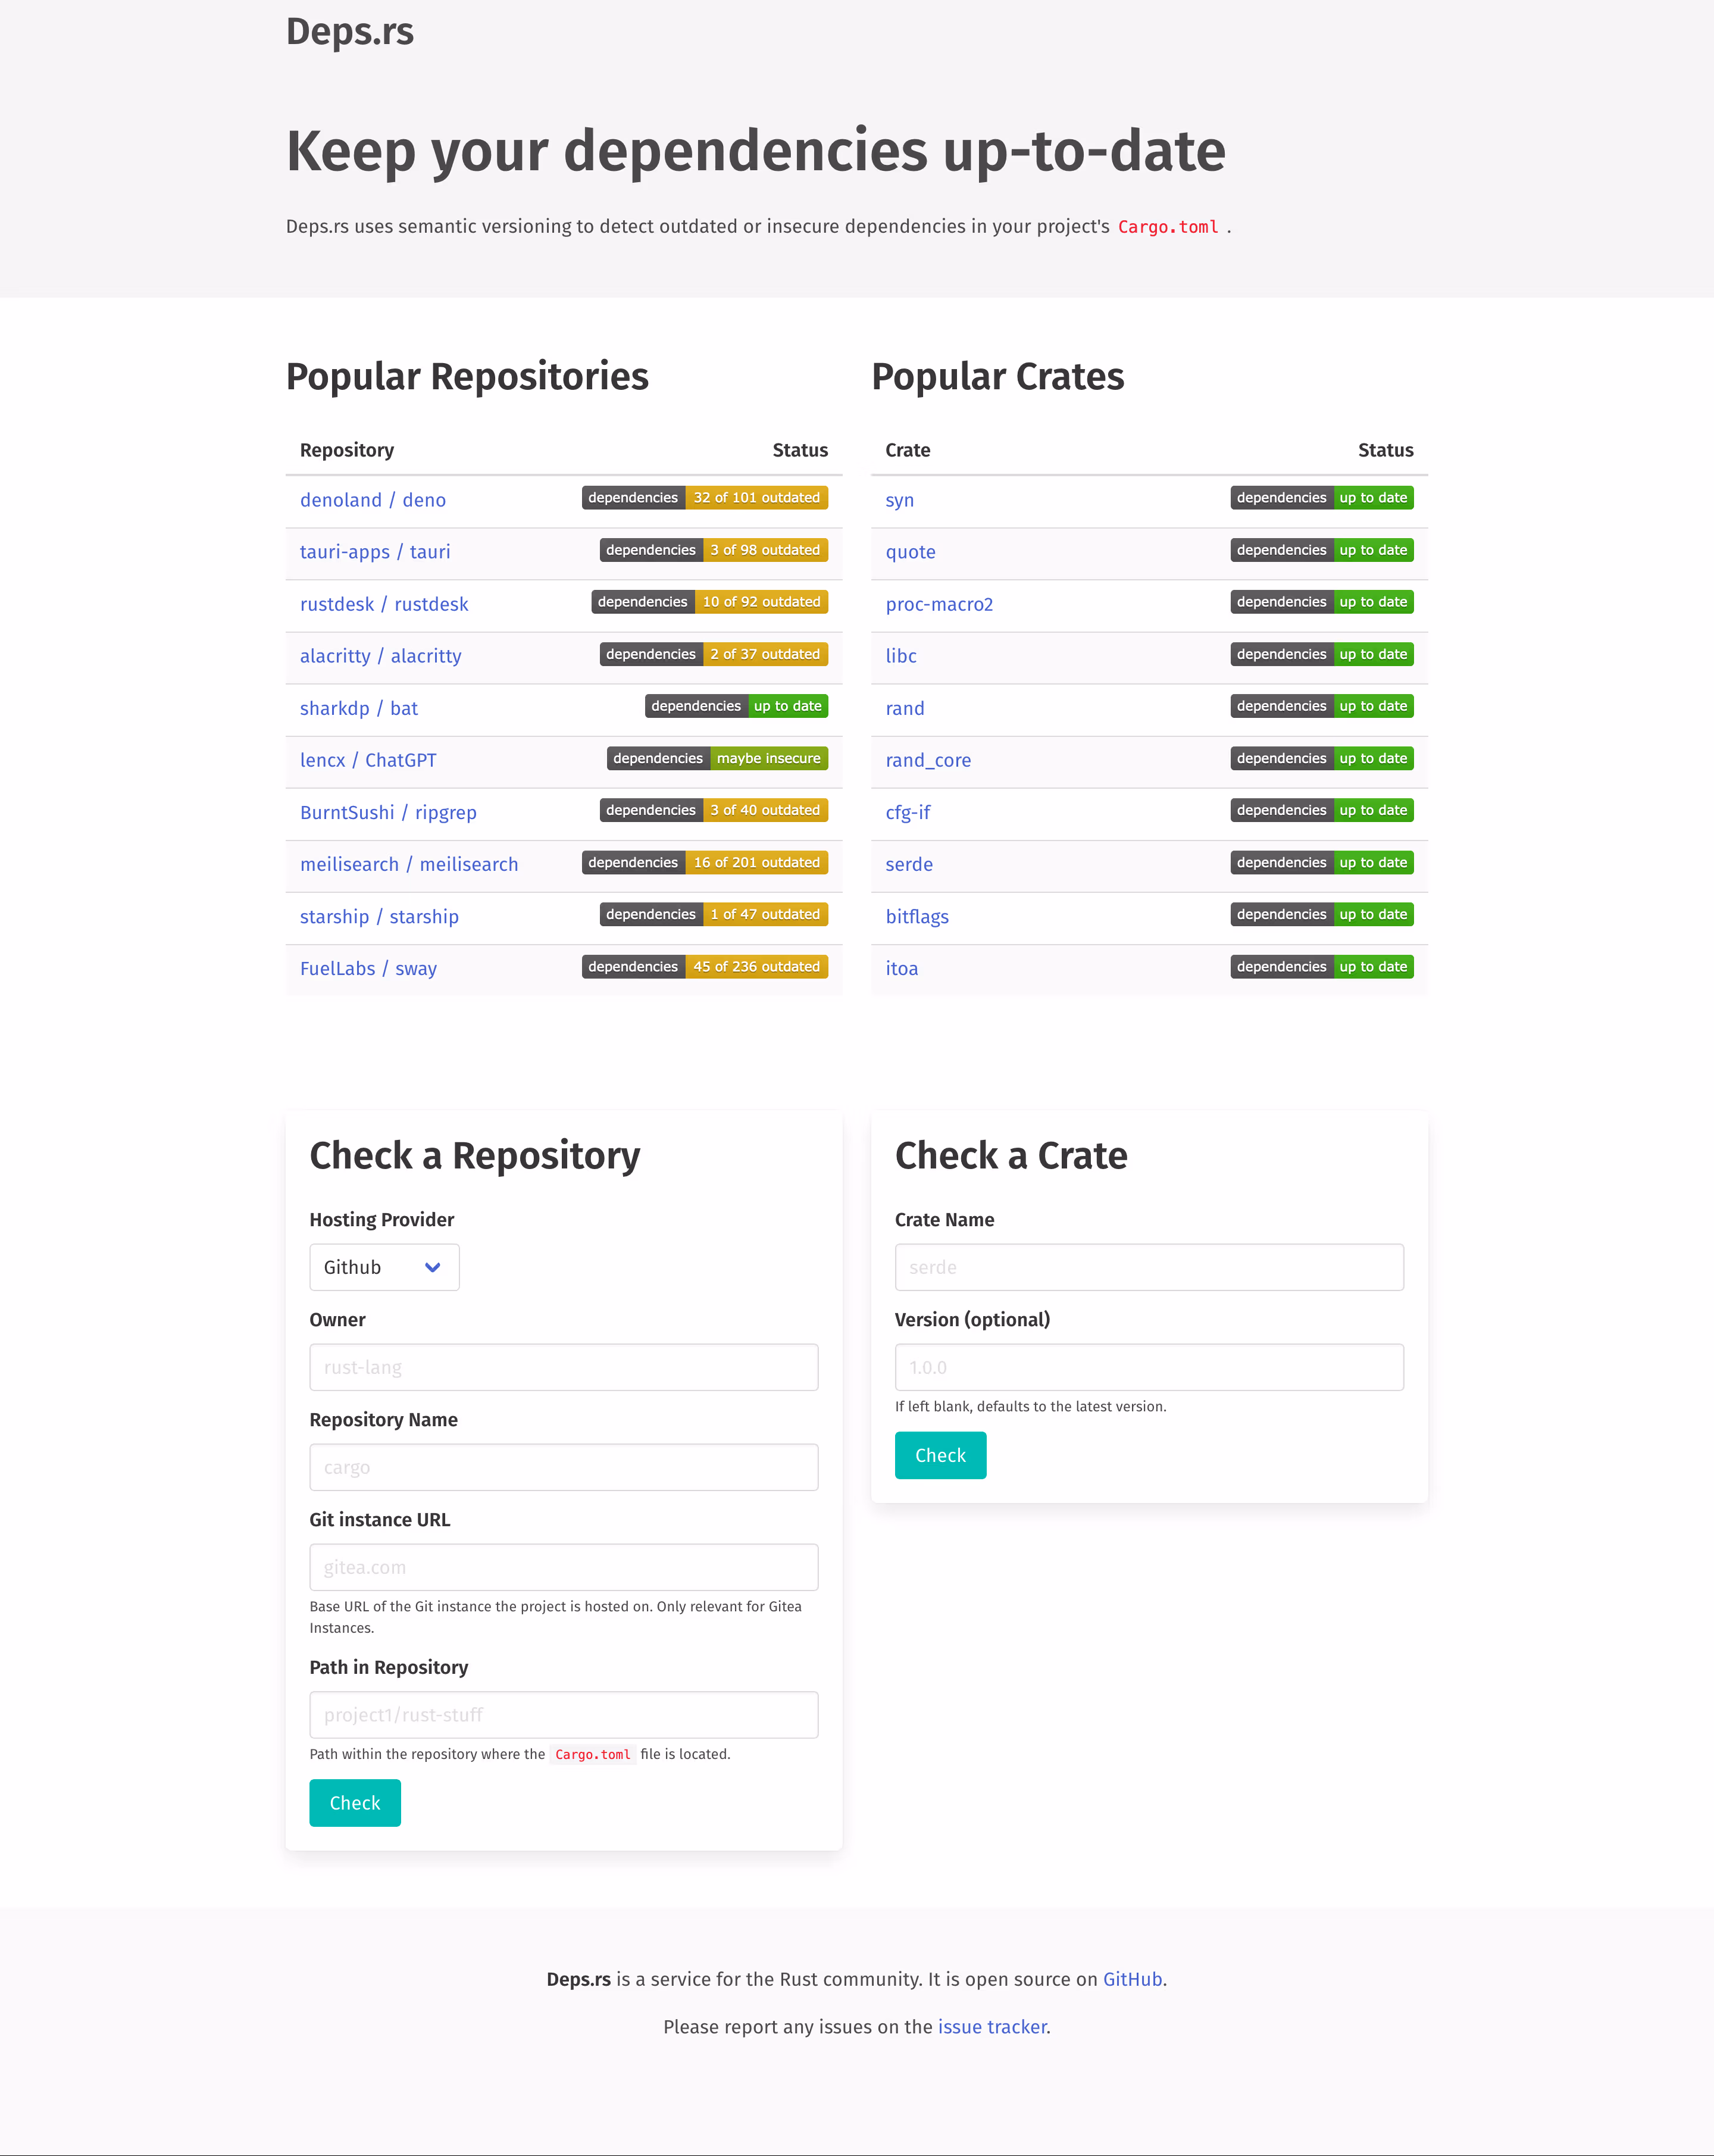The width and height of the screenshot is (1714, 2156).
Task: Click the maybe insecure status badge
Action: pos(717,758)
